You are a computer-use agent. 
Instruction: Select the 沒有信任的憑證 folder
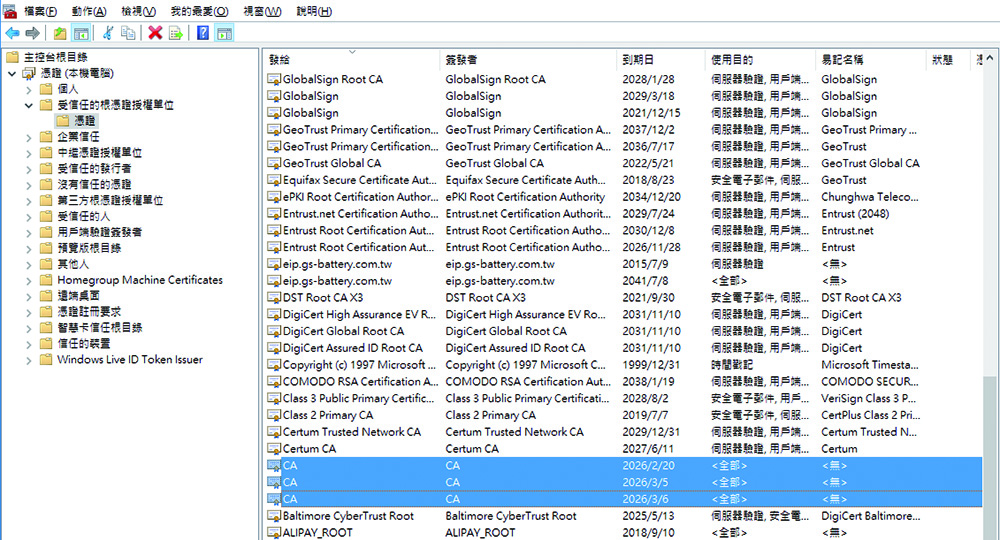(x=94, y=184)
